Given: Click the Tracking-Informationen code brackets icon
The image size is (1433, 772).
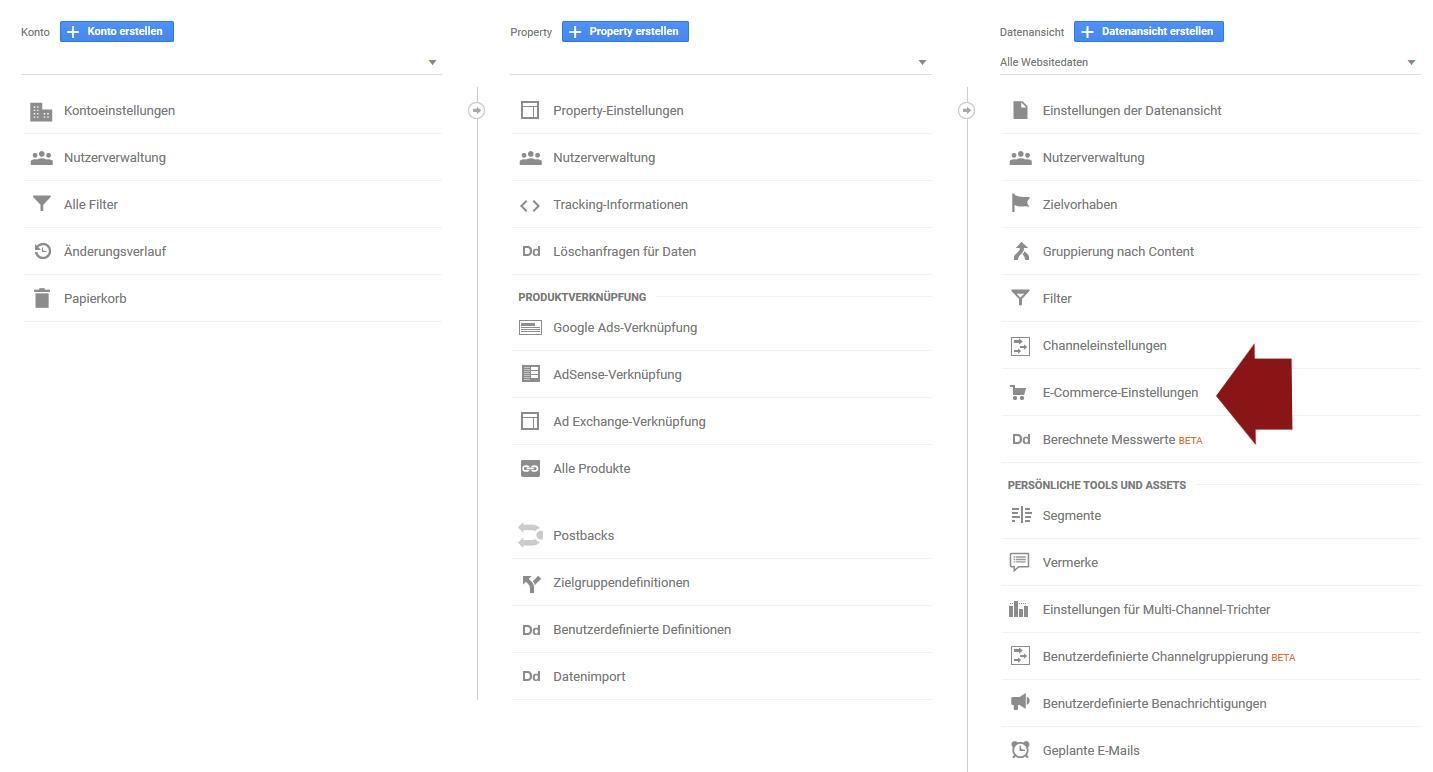Looking at the screenshot, I should (530, 204).
